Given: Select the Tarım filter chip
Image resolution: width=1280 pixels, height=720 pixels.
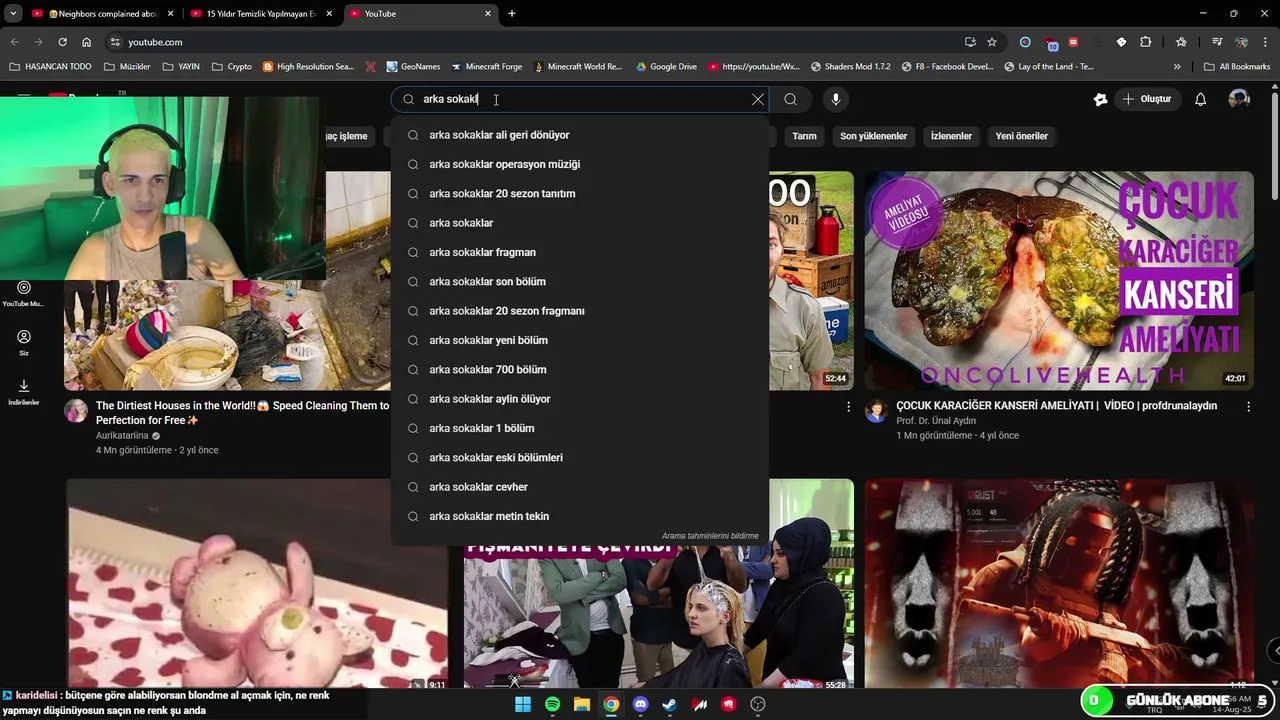Looking at the screenshot, I should coord(804,136).
